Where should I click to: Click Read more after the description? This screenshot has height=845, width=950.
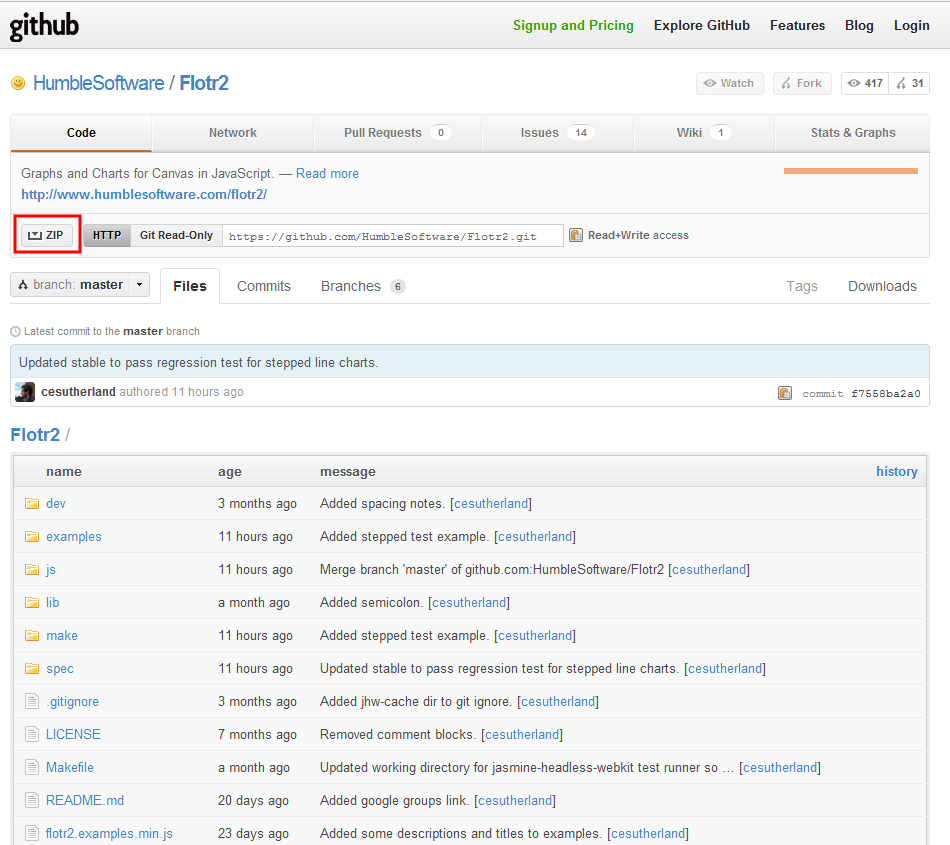327,173
